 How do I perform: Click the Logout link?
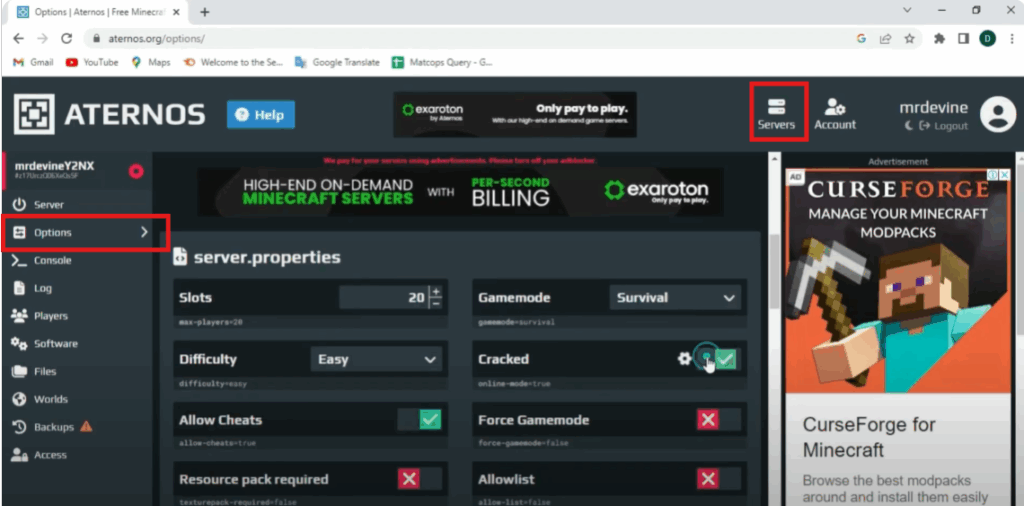[944, 126]
